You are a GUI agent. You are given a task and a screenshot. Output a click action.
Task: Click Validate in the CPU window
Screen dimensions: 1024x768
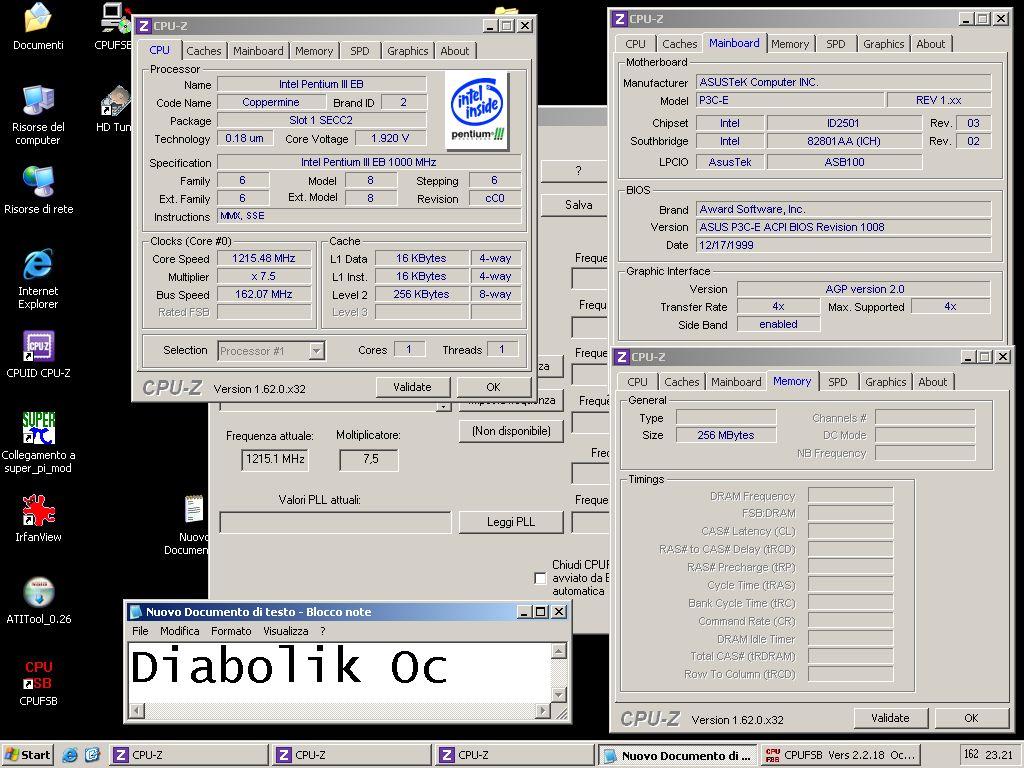413,387
